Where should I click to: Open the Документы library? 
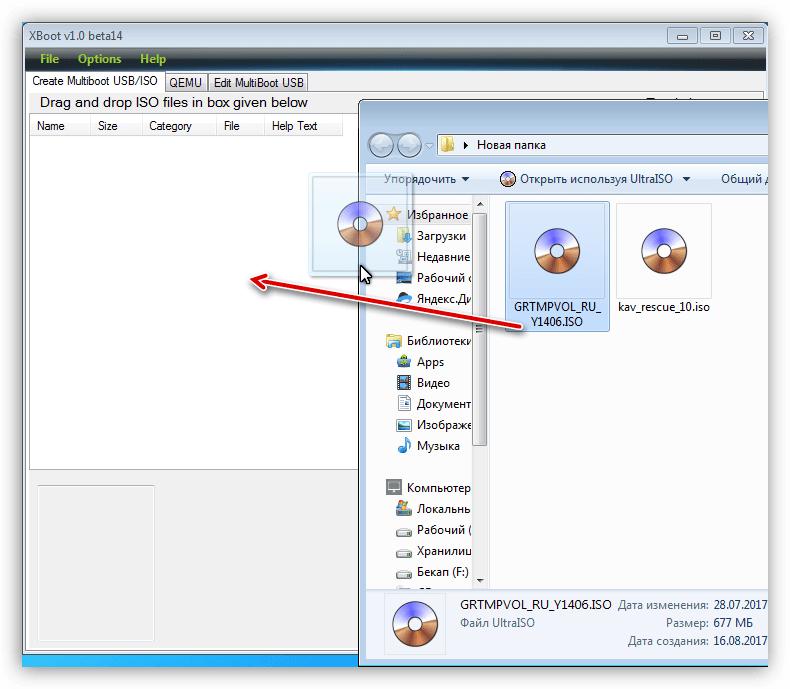click(443, 404)
